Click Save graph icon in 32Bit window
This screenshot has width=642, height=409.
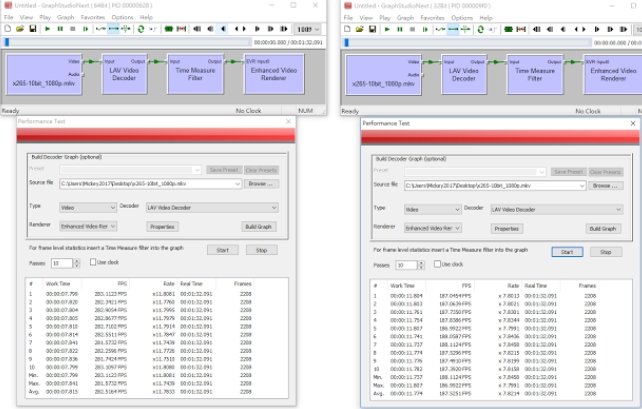(372, 29)
